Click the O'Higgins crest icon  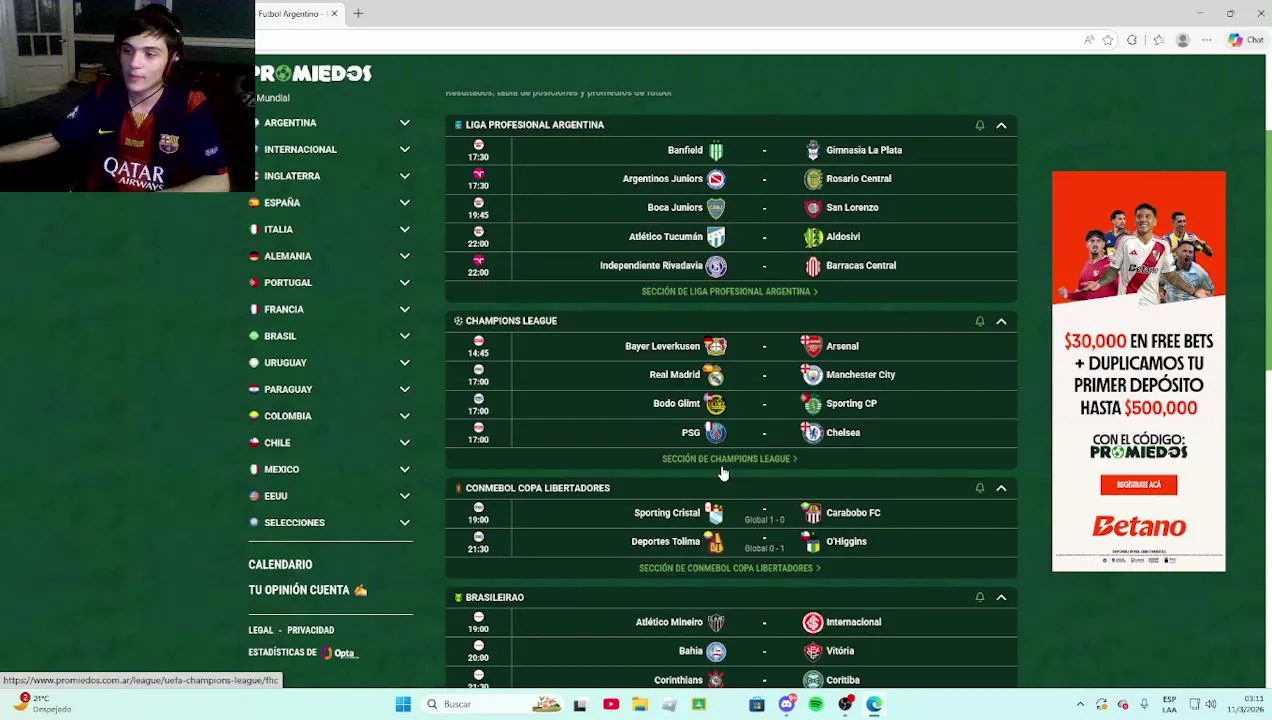click(813, 542)
